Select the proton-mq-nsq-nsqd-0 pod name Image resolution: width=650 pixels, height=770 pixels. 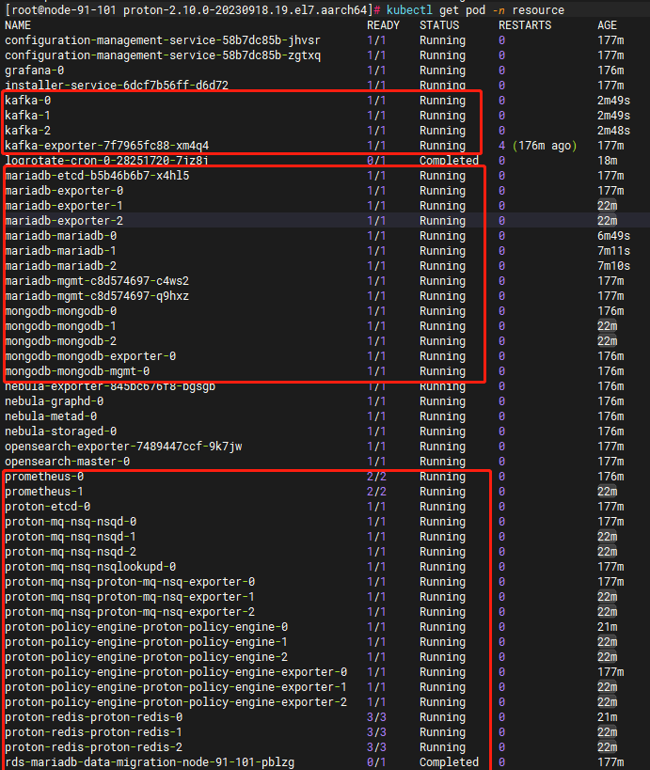coord(71,522)
